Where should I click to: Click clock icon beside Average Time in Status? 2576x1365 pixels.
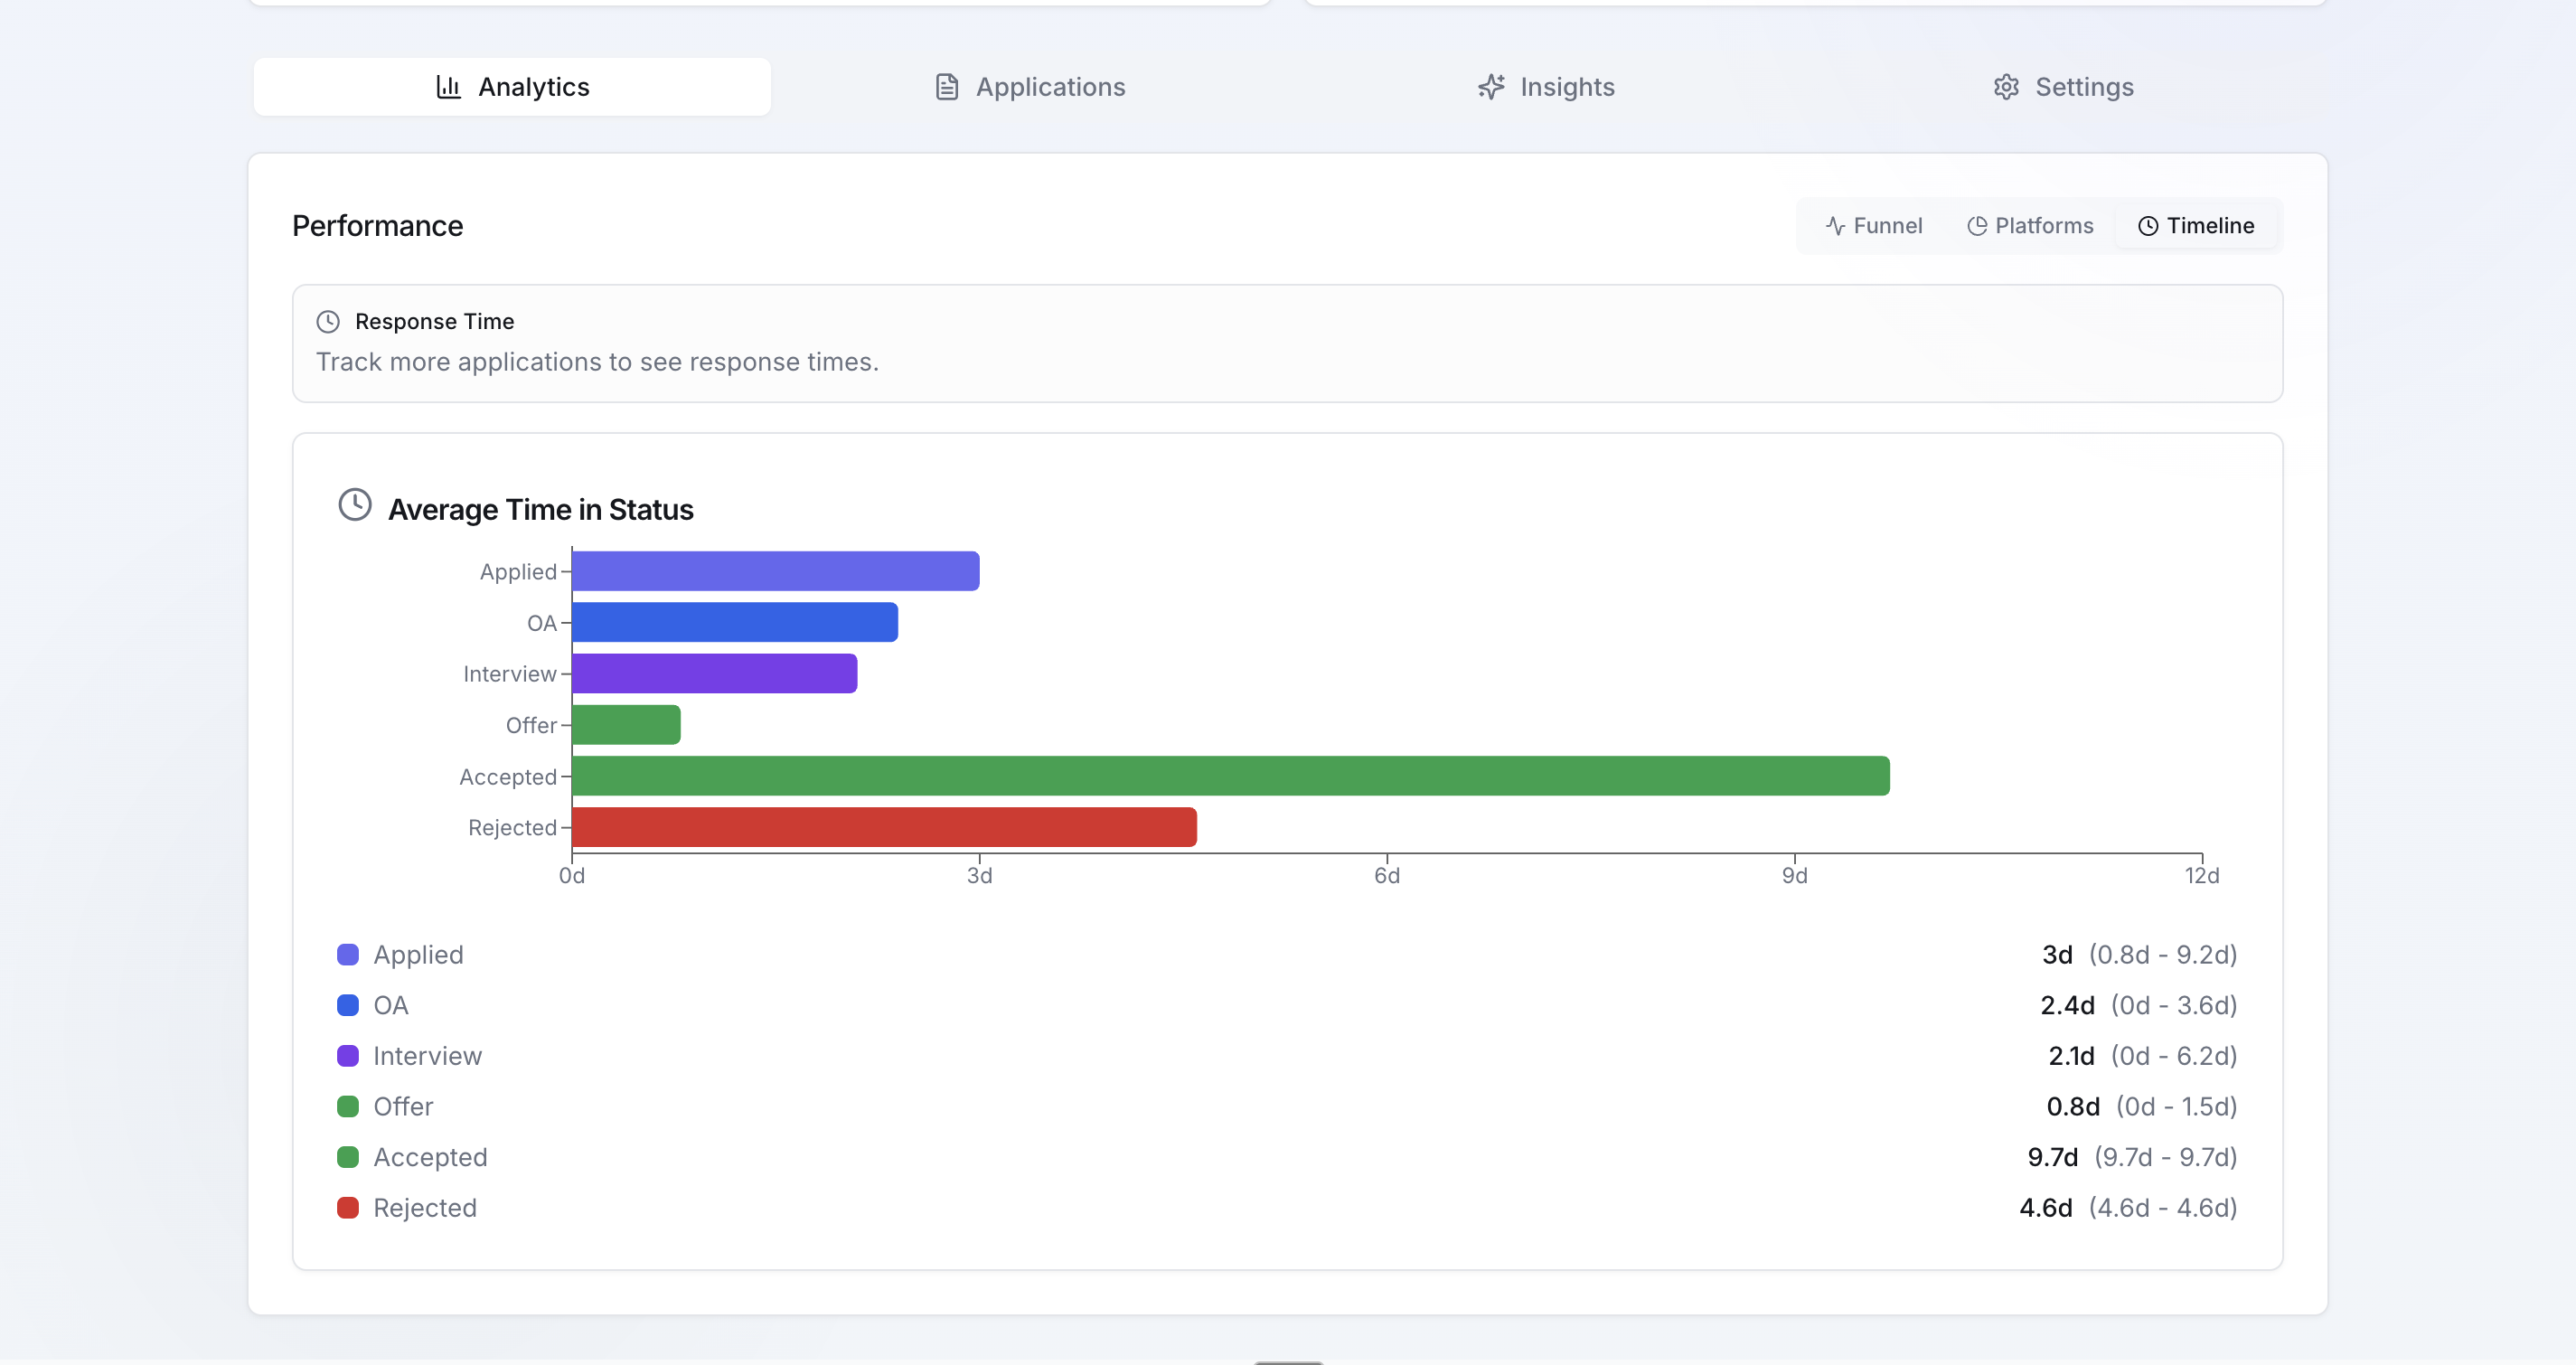(355, 505)
